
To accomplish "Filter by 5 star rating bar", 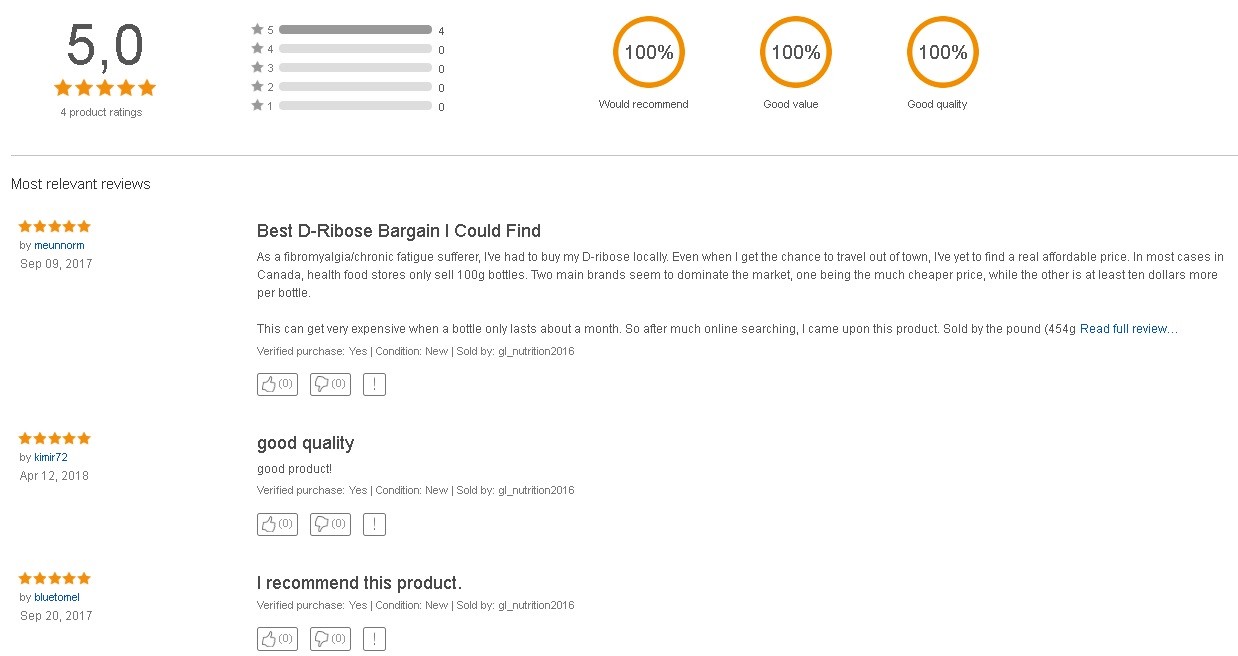I will pos(355,30).
